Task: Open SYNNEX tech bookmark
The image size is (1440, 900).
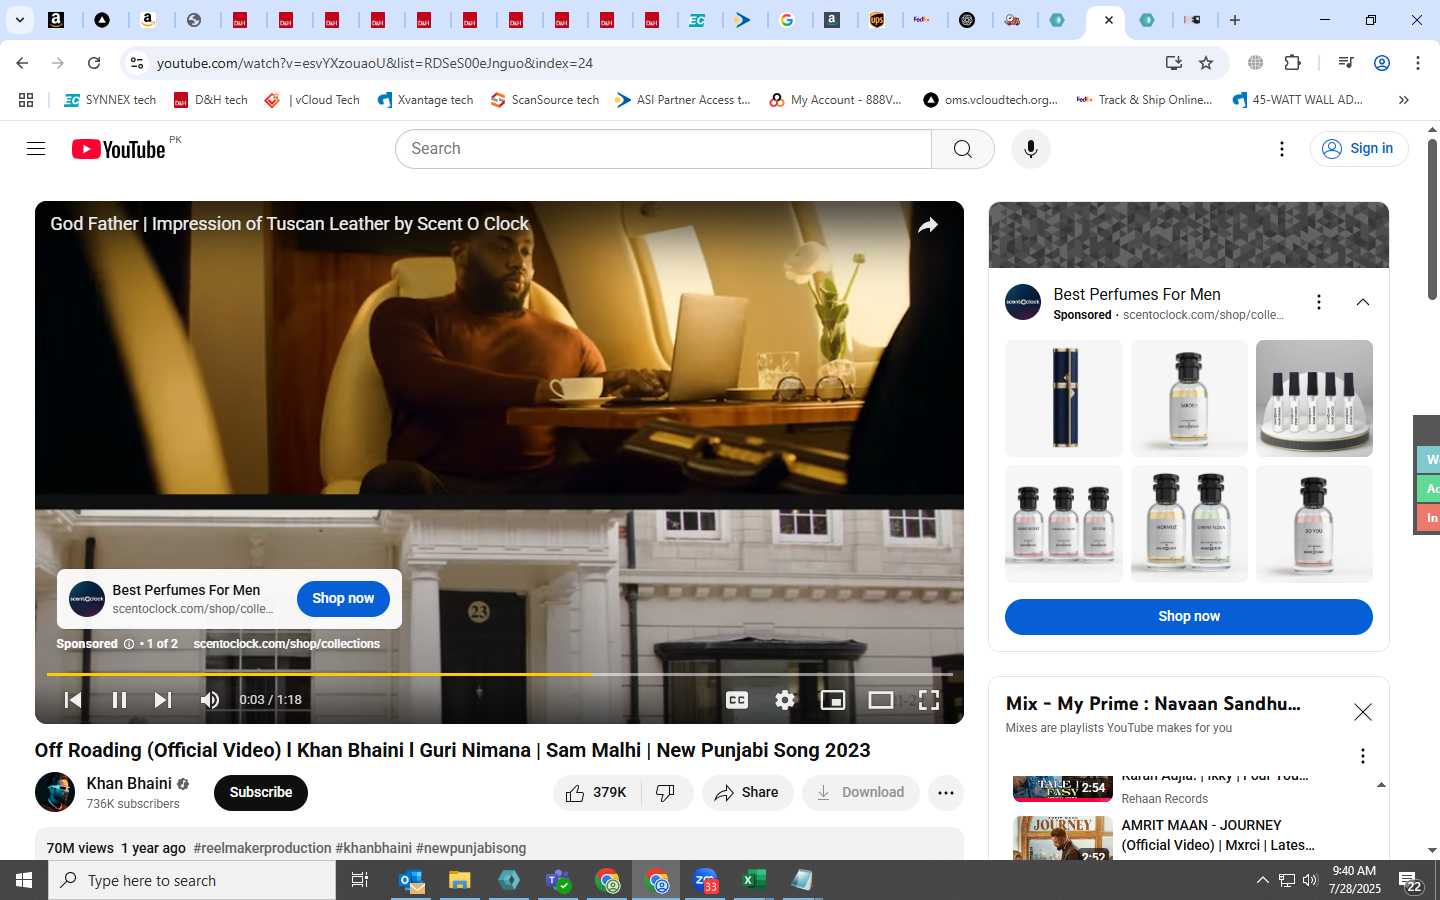Action: point(110,100)
